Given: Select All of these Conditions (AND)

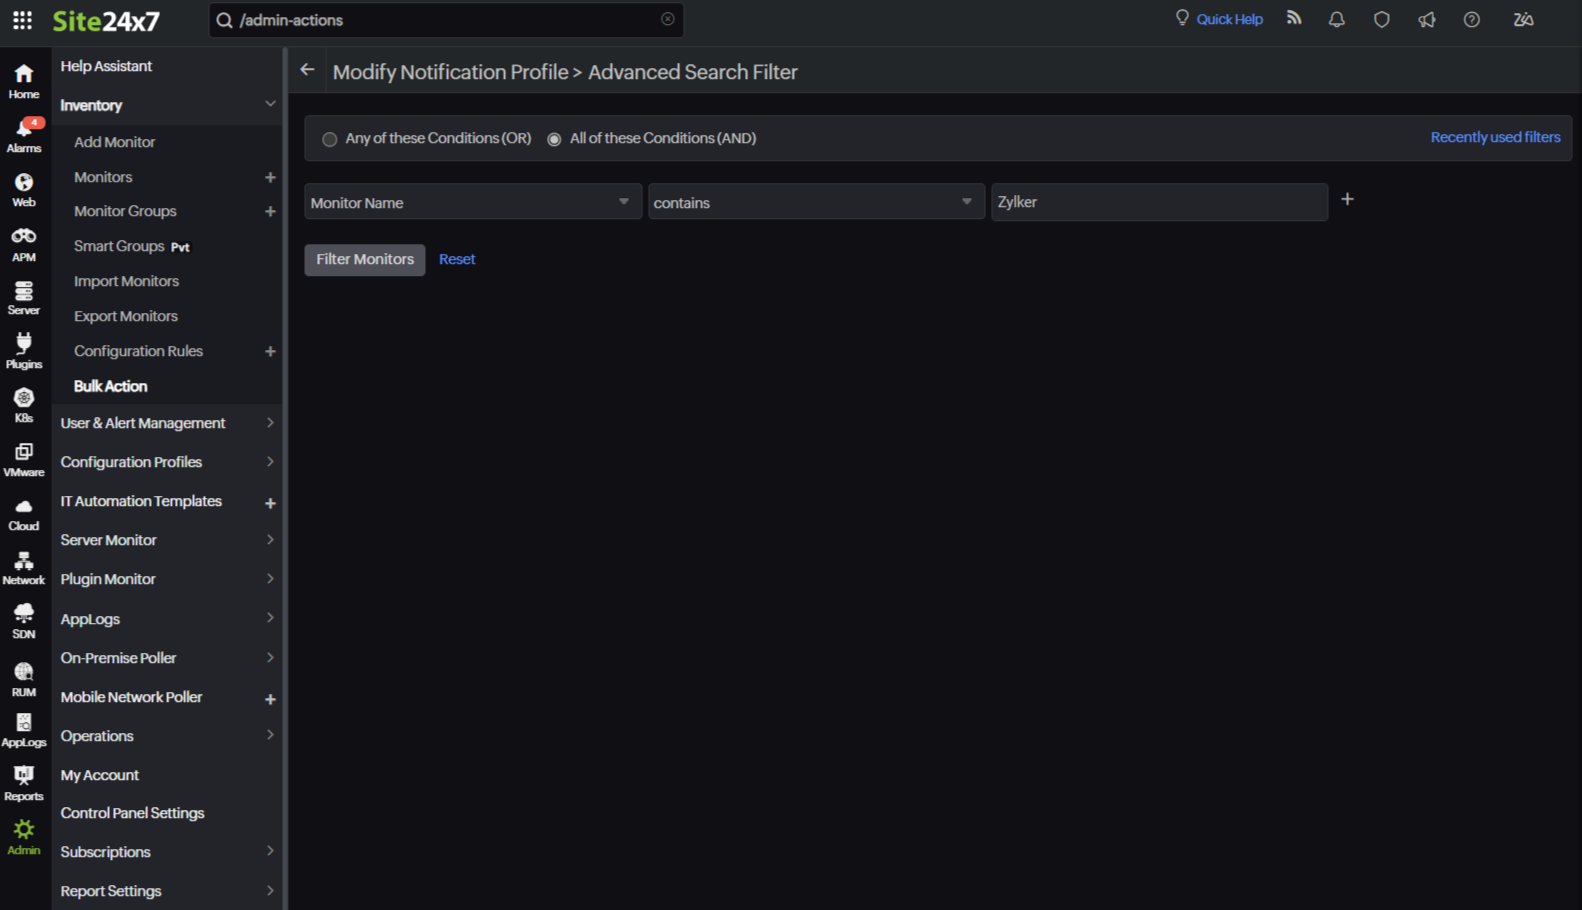Looking at the screenshot, I should coord(554,139).
